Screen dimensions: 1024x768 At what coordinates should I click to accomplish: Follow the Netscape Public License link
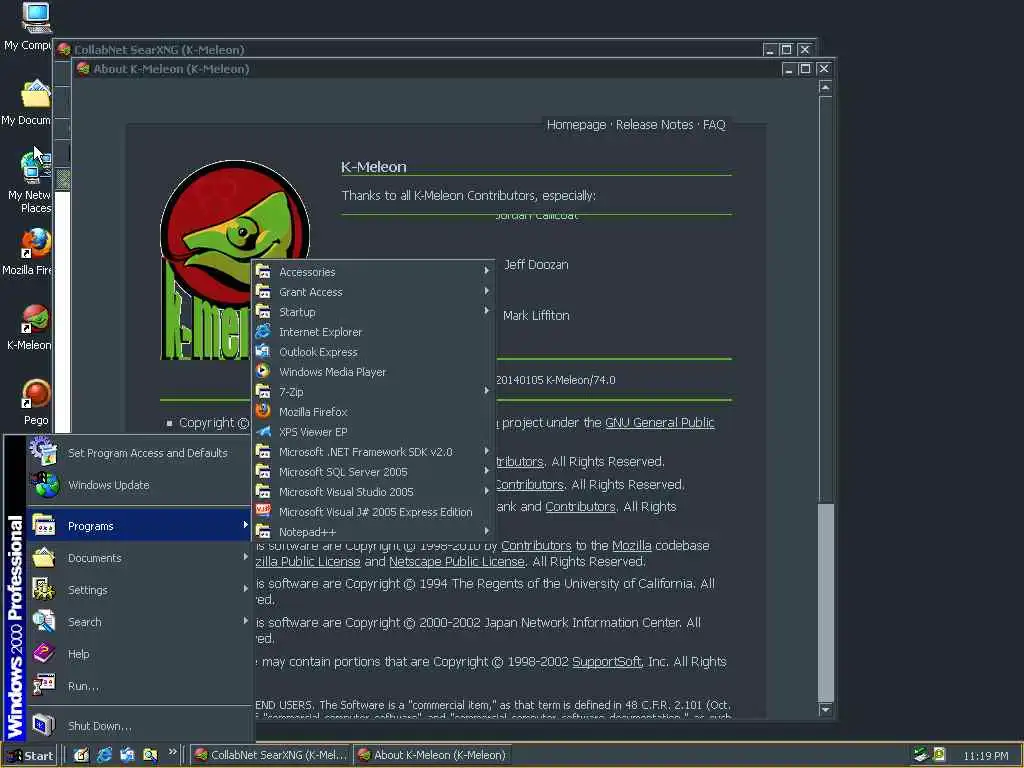coord(456,562)
